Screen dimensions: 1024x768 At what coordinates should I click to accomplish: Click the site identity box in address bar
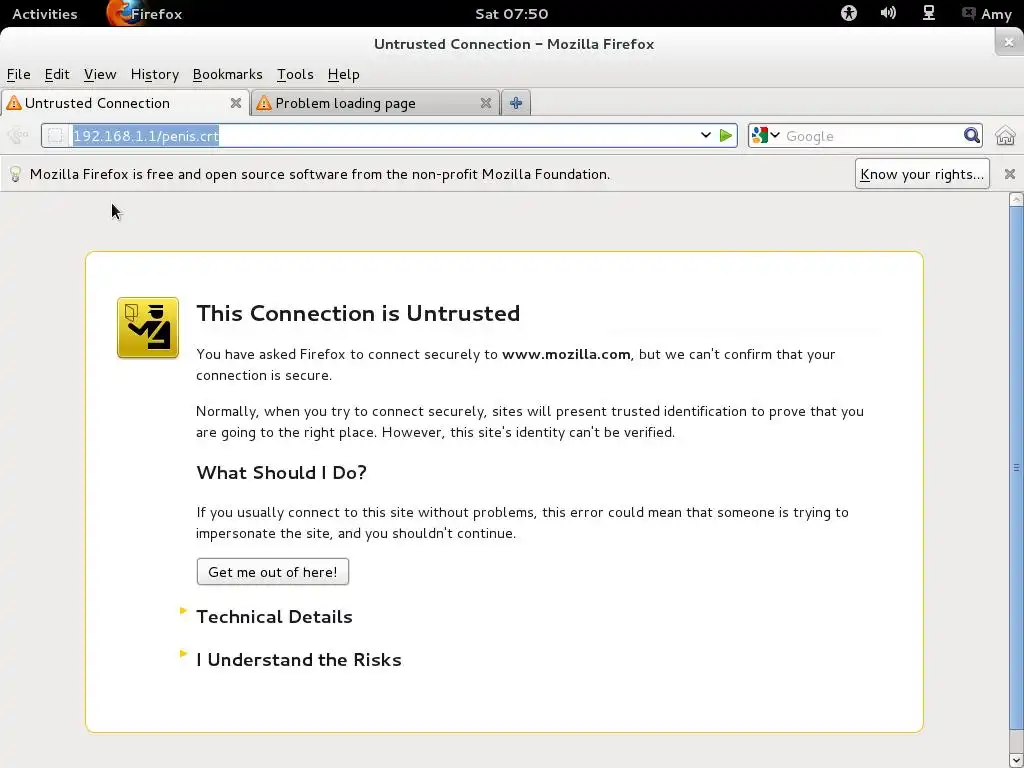point(56,135)
